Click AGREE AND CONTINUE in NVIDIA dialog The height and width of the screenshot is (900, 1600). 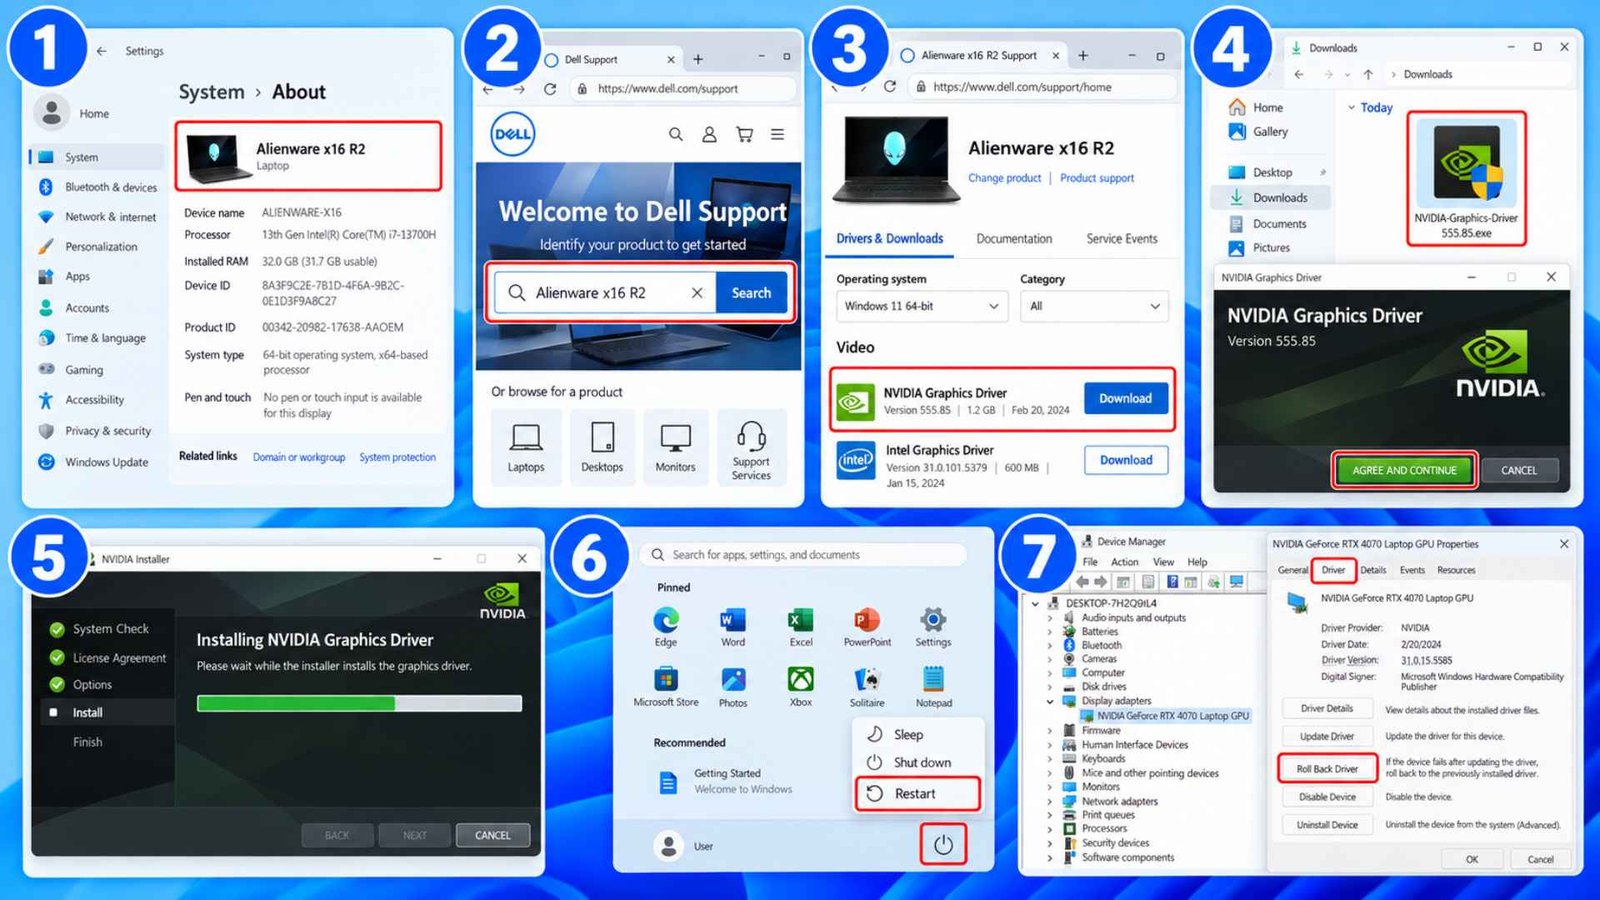tap(1404, 470)
